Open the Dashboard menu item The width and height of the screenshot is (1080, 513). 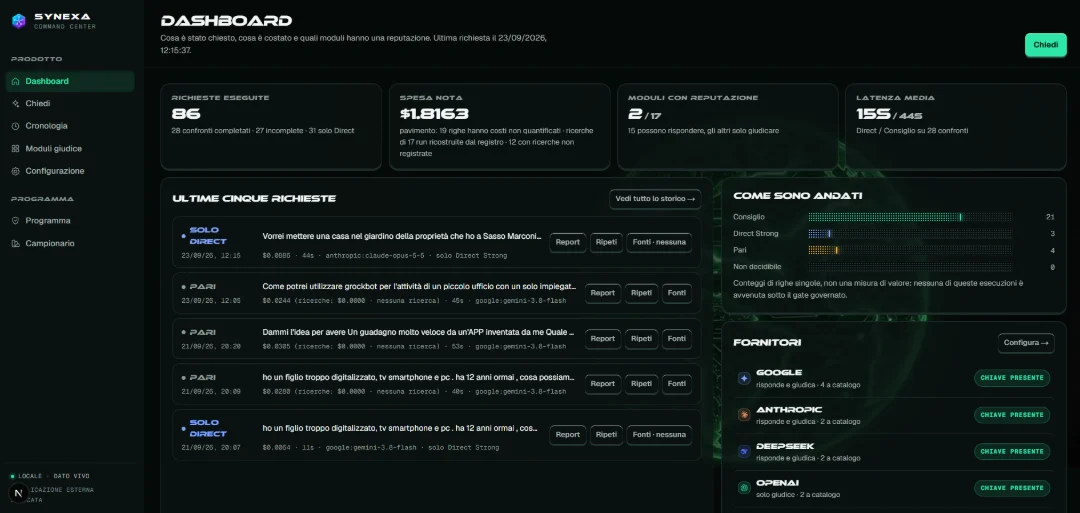point(70,81)
